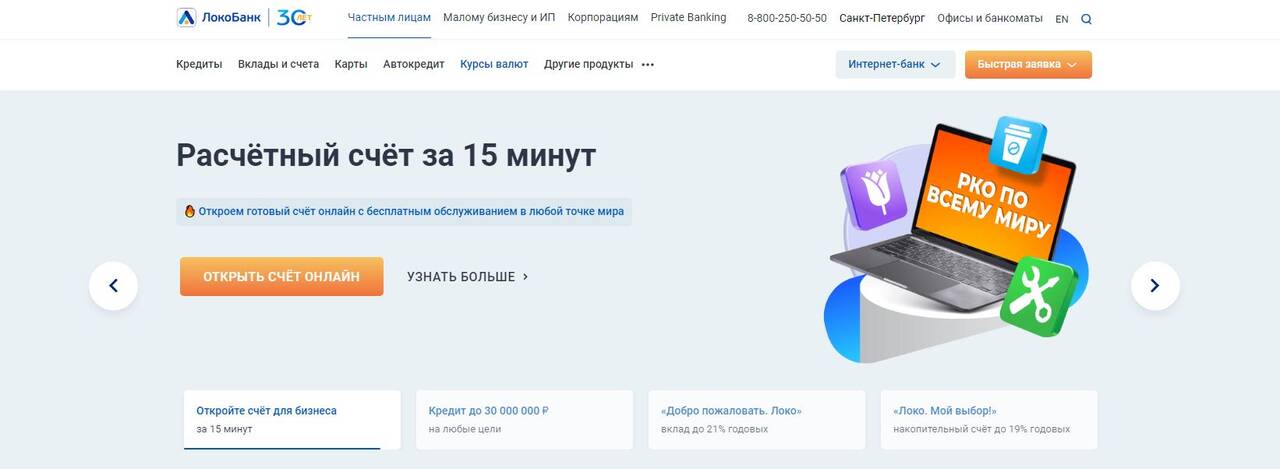Open the Другие продукты menu

point(588,64)
